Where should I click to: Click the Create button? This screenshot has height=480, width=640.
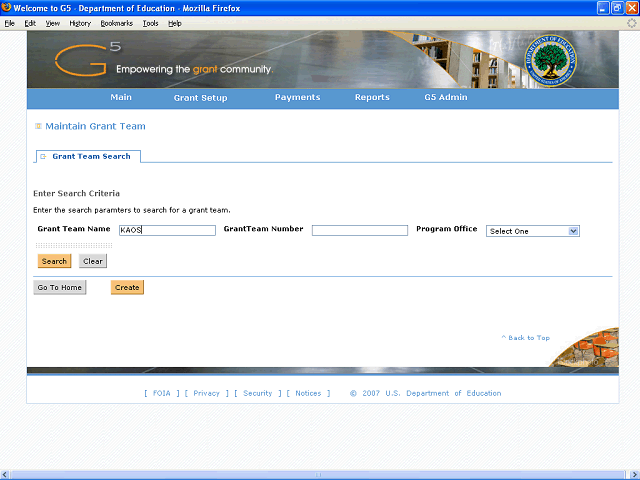pos(127,287)
